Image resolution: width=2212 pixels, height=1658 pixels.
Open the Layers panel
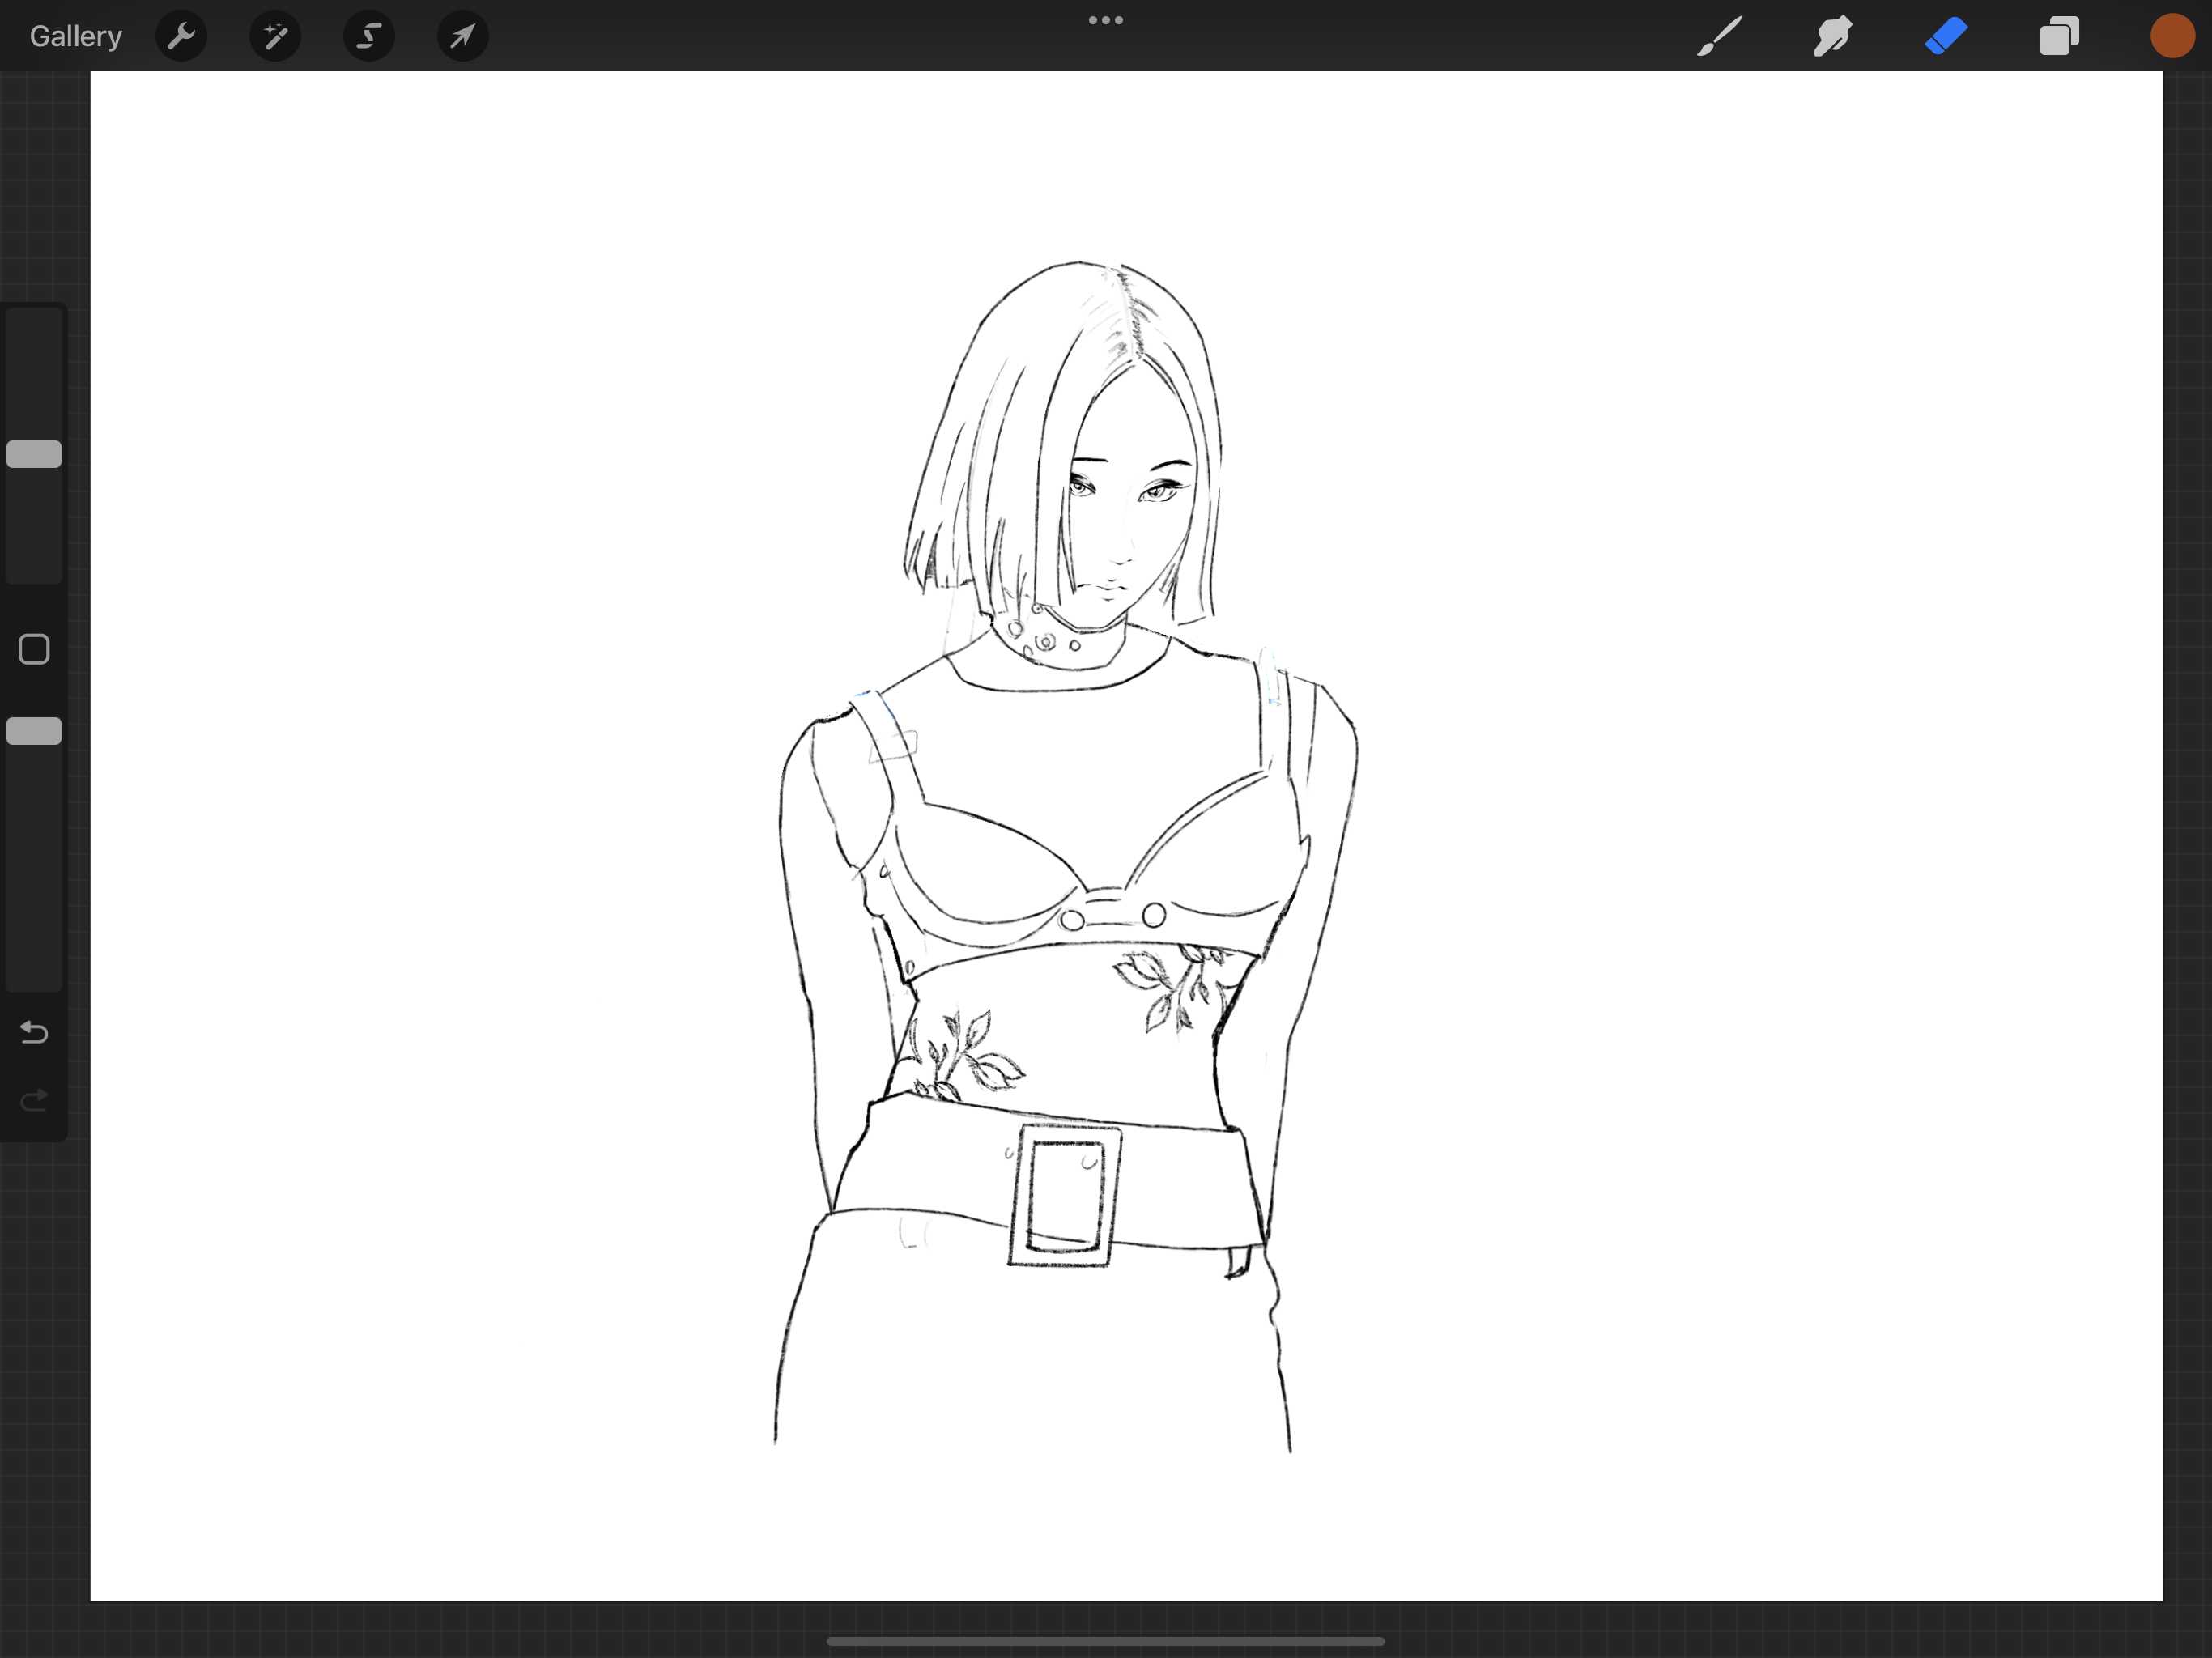[x=2059, y=36]
